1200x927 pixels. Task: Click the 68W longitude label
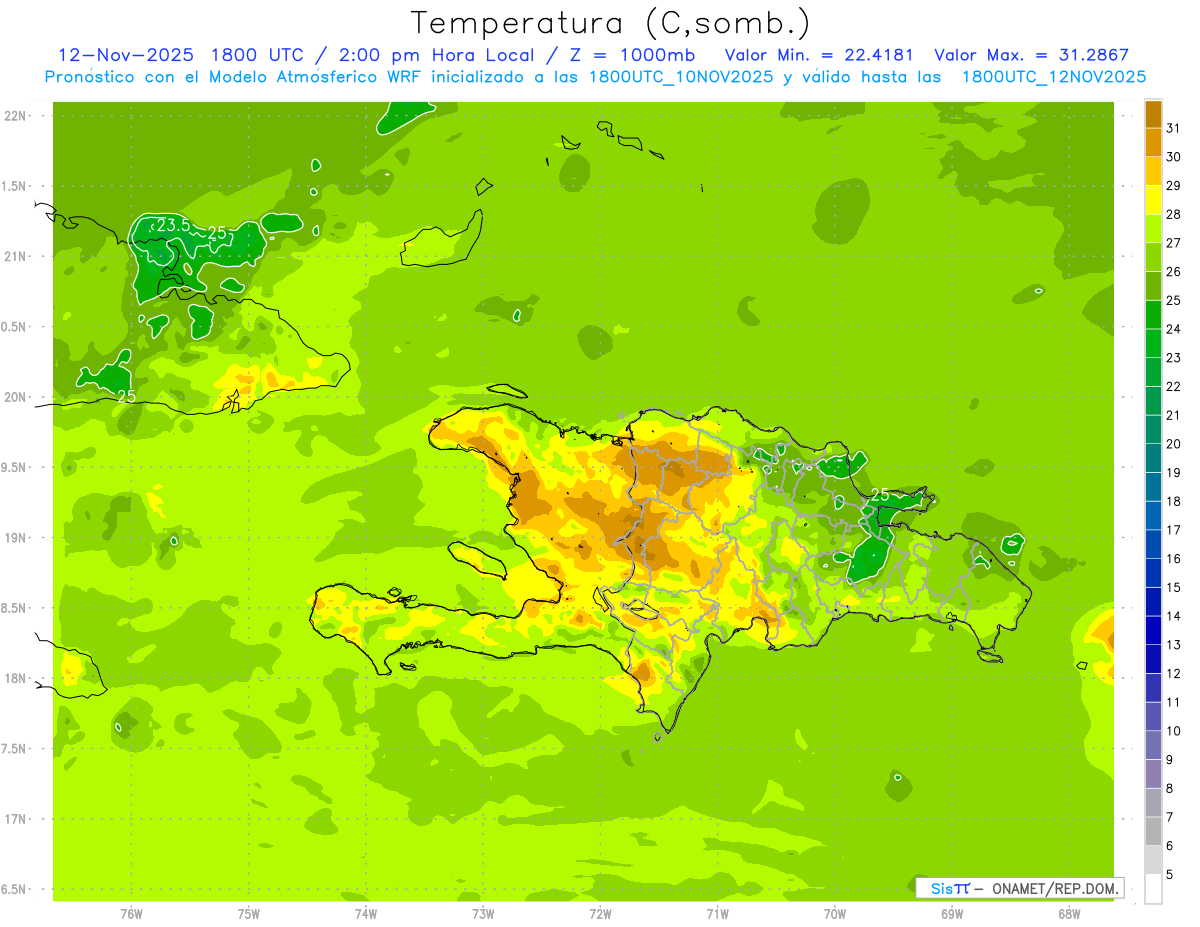click(1068, 914)
